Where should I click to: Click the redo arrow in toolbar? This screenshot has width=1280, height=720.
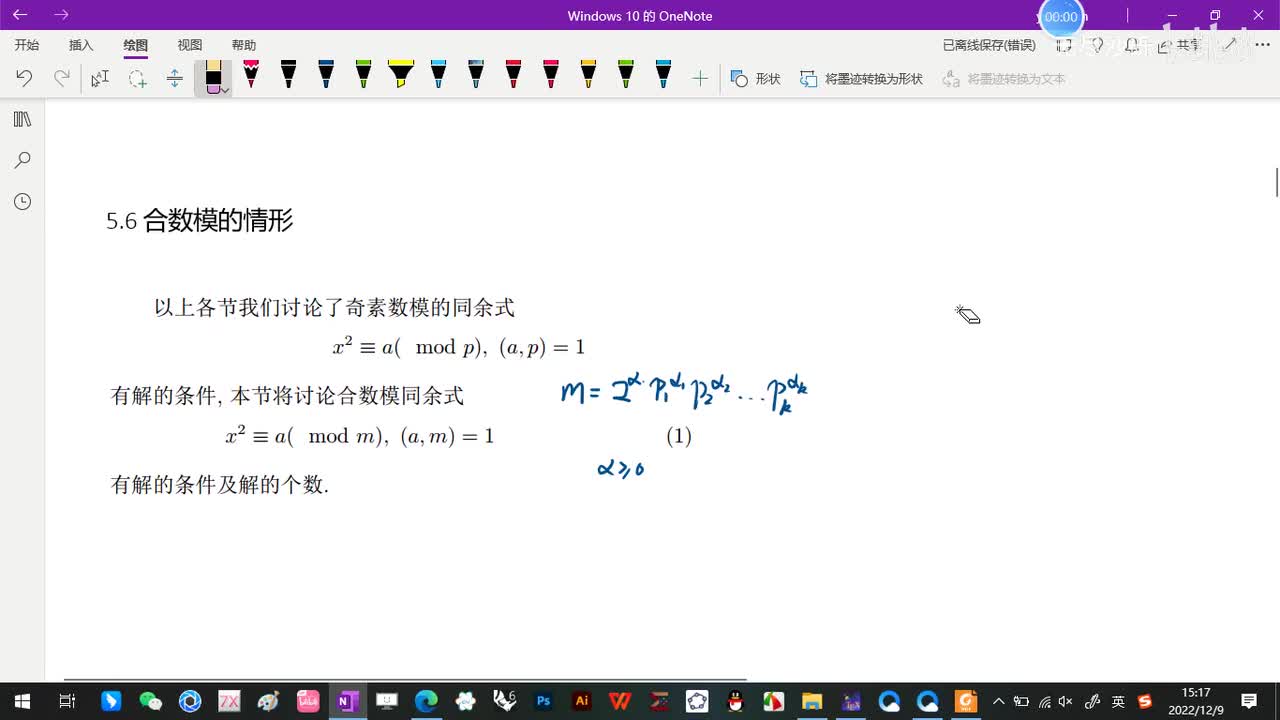62,78
